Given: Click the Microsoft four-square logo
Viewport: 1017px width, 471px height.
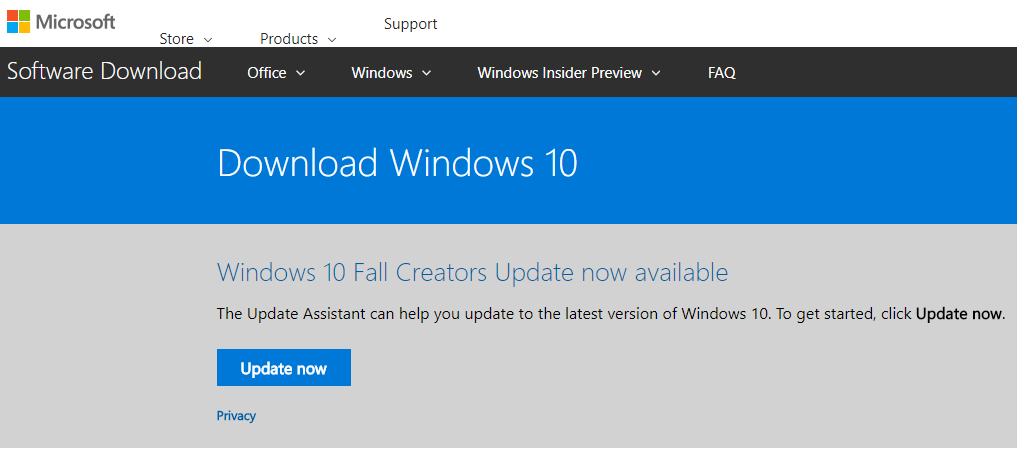Looking at the screenshot, I should (19, 22).
